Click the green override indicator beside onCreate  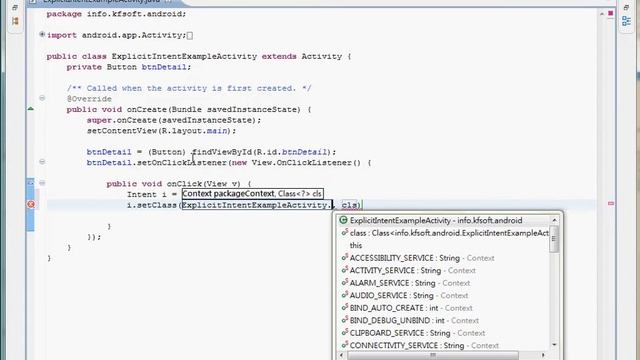(x=31, y=109)
